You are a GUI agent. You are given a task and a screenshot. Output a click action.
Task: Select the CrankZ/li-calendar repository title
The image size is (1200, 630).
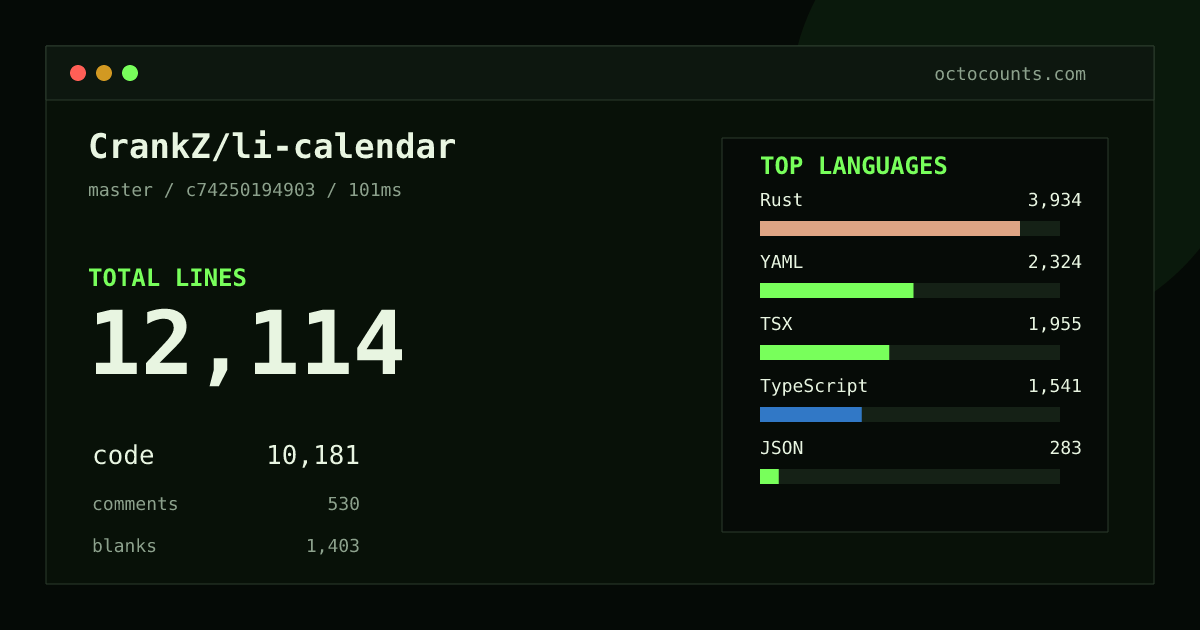click(x=272, y=147)
